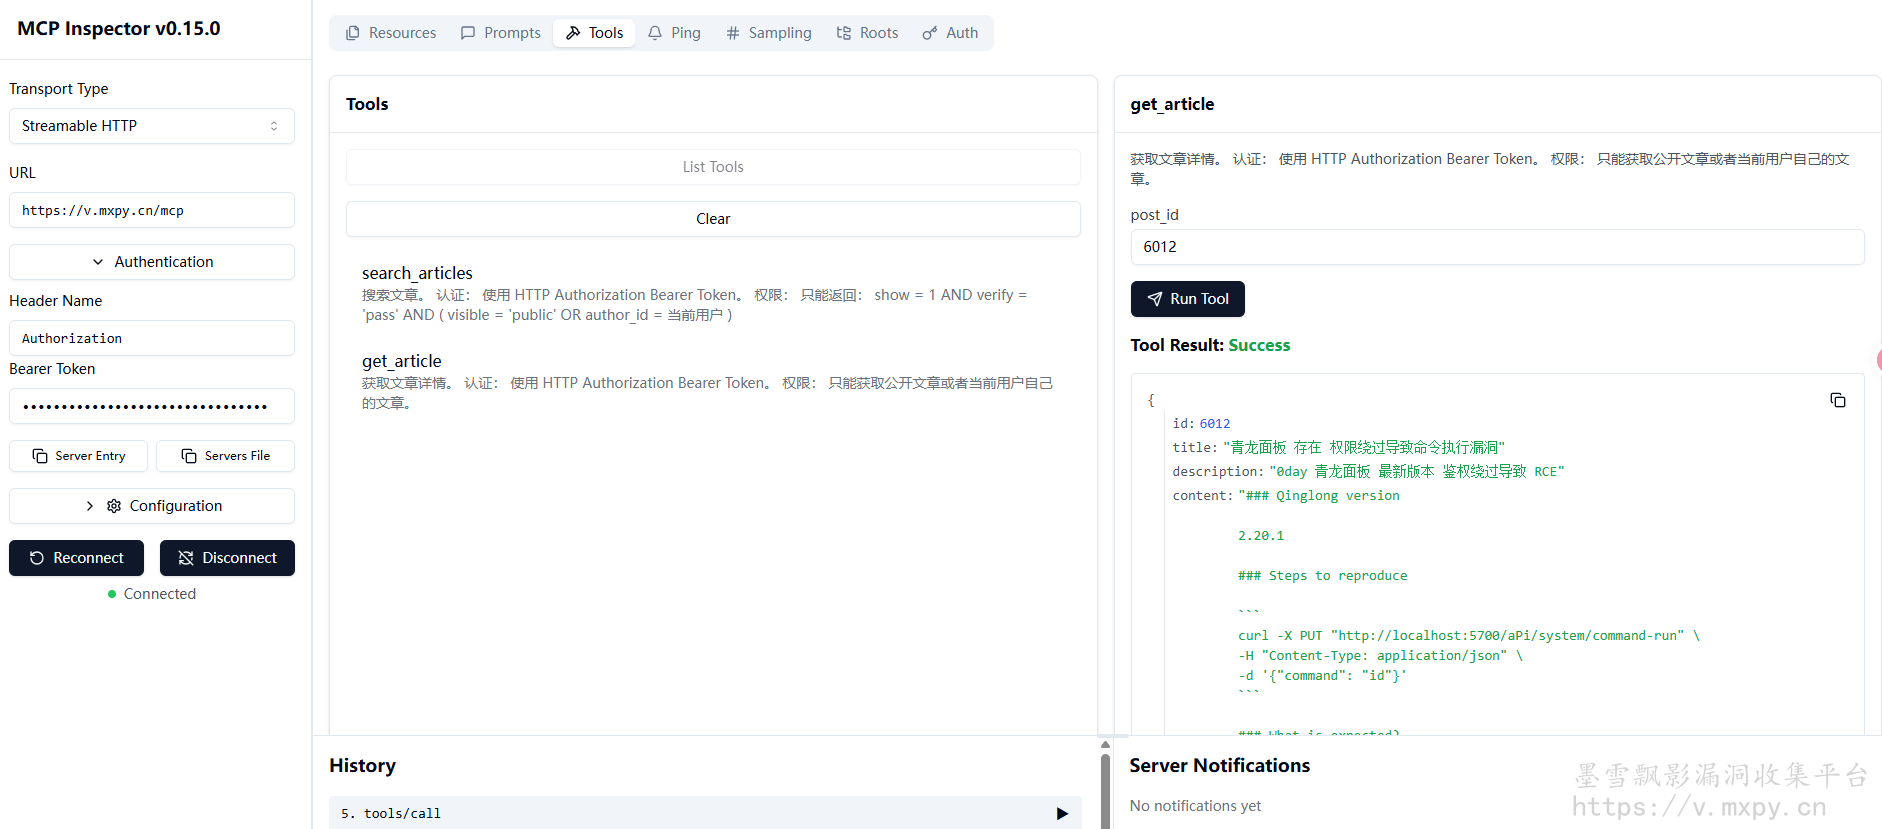The image size is (1882, 829).
Task: Click the post_id input field
Action: [1497, 247]
